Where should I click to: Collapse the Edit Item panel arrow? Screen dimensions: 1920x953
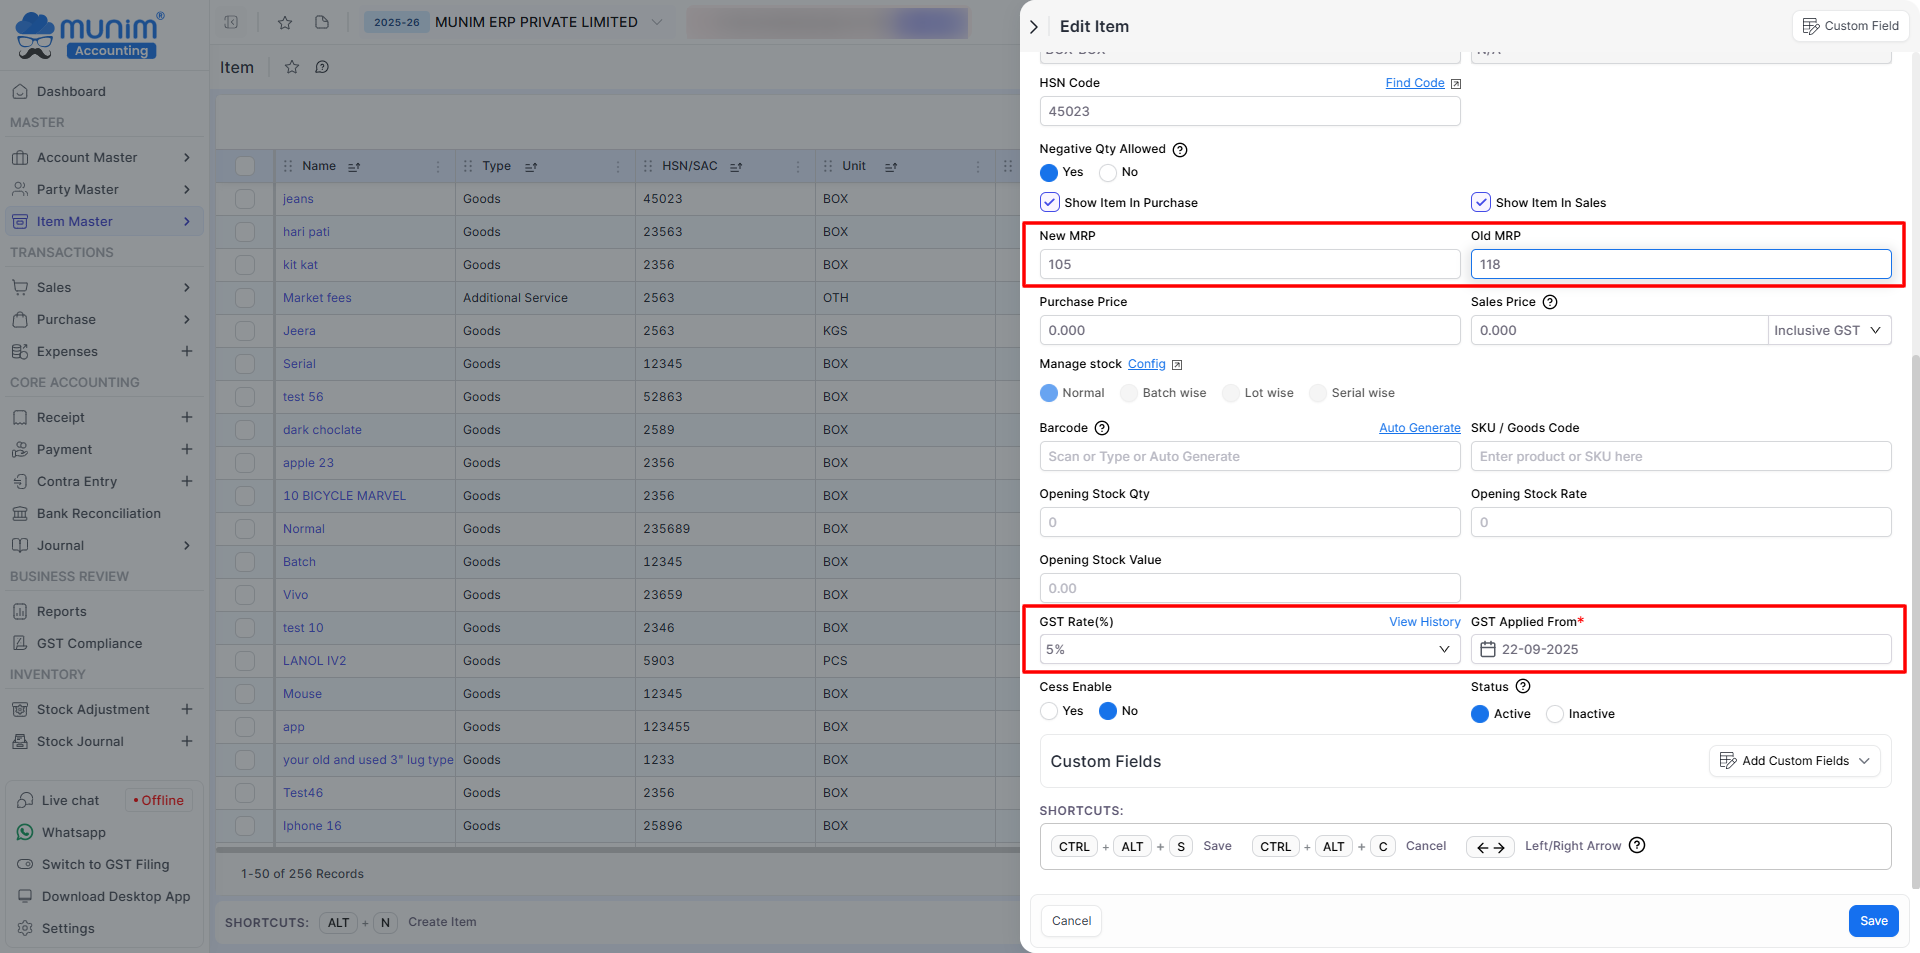tap(1034, 27)
